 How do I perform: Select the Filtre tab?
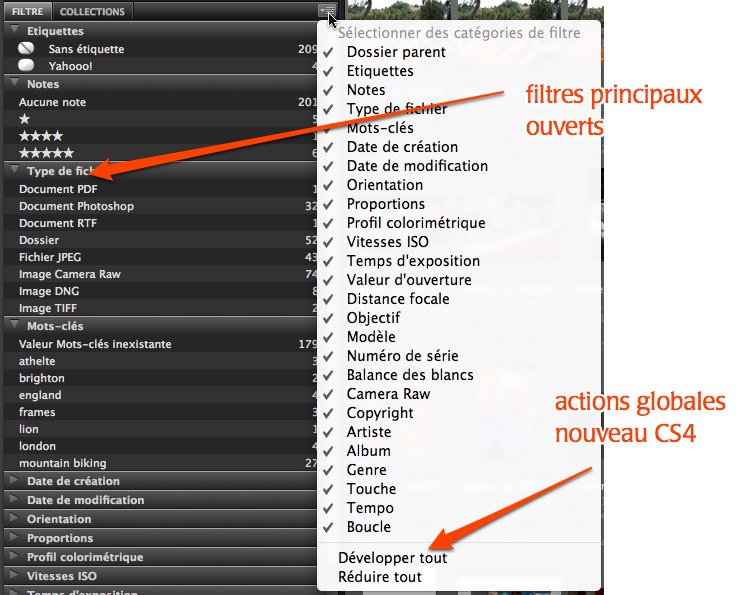click(27, 12)
